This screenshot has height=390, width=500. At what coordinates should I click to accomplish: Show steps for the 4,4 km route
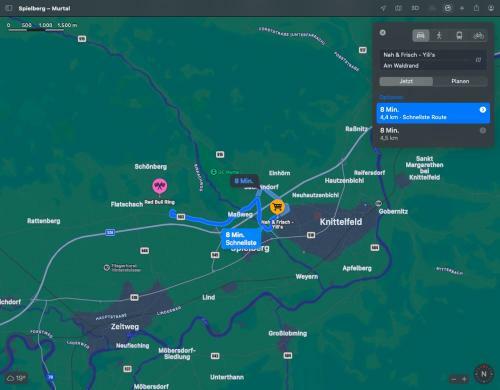(x=483, y=110)
